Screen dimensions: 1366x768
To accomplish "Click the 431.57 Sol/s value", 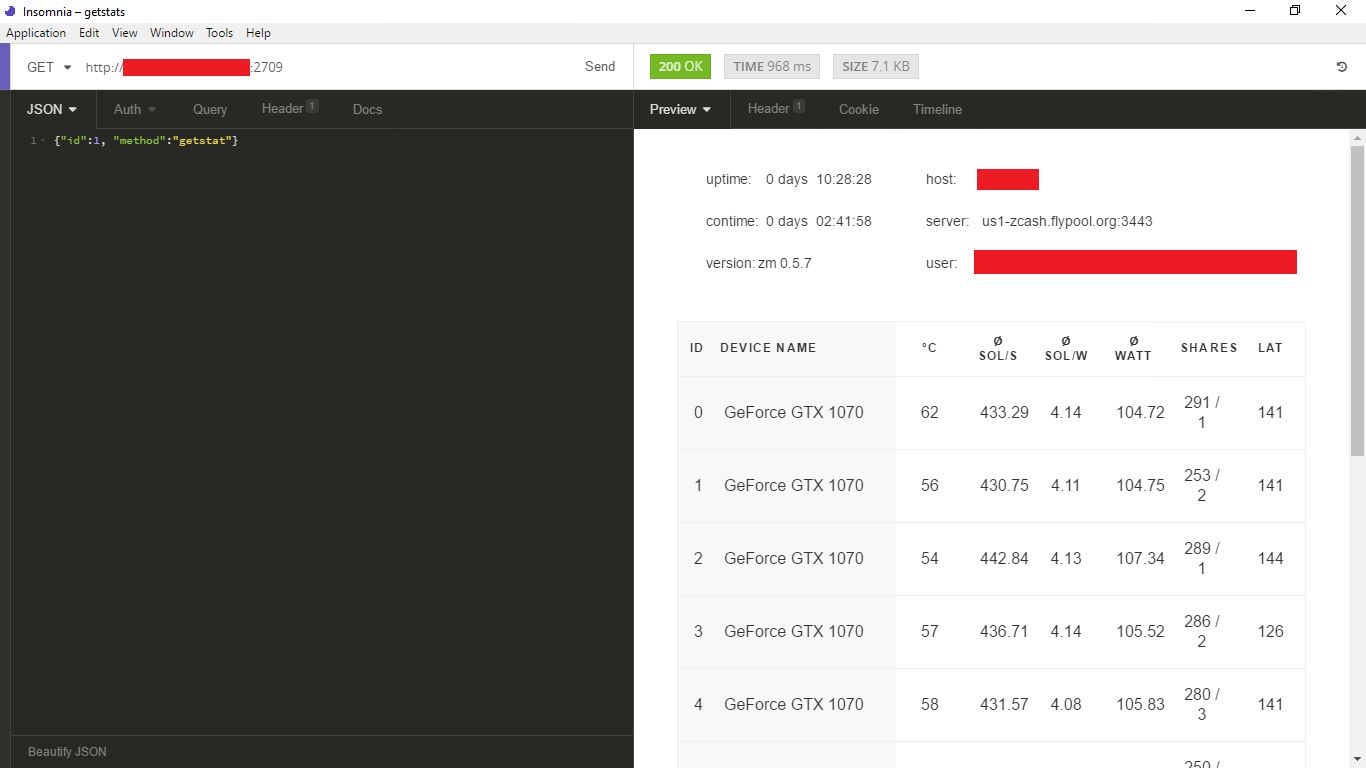I will click(1004, 704).
